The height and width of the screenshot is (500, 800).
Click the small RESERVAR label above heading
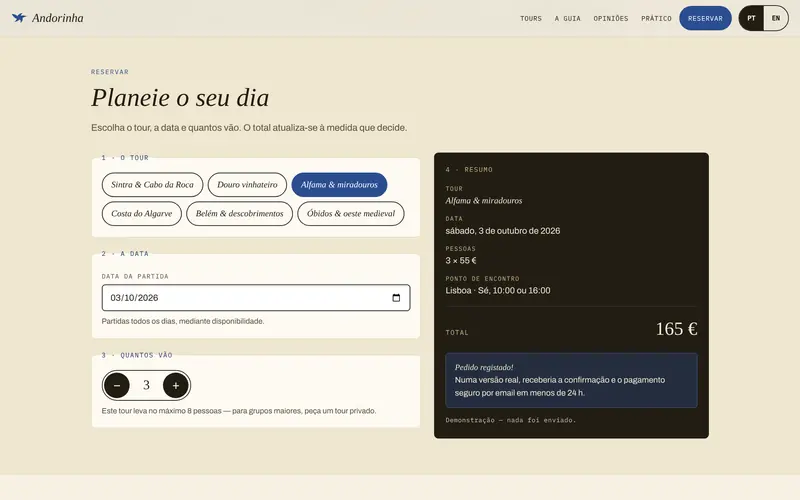pos(110,72)
